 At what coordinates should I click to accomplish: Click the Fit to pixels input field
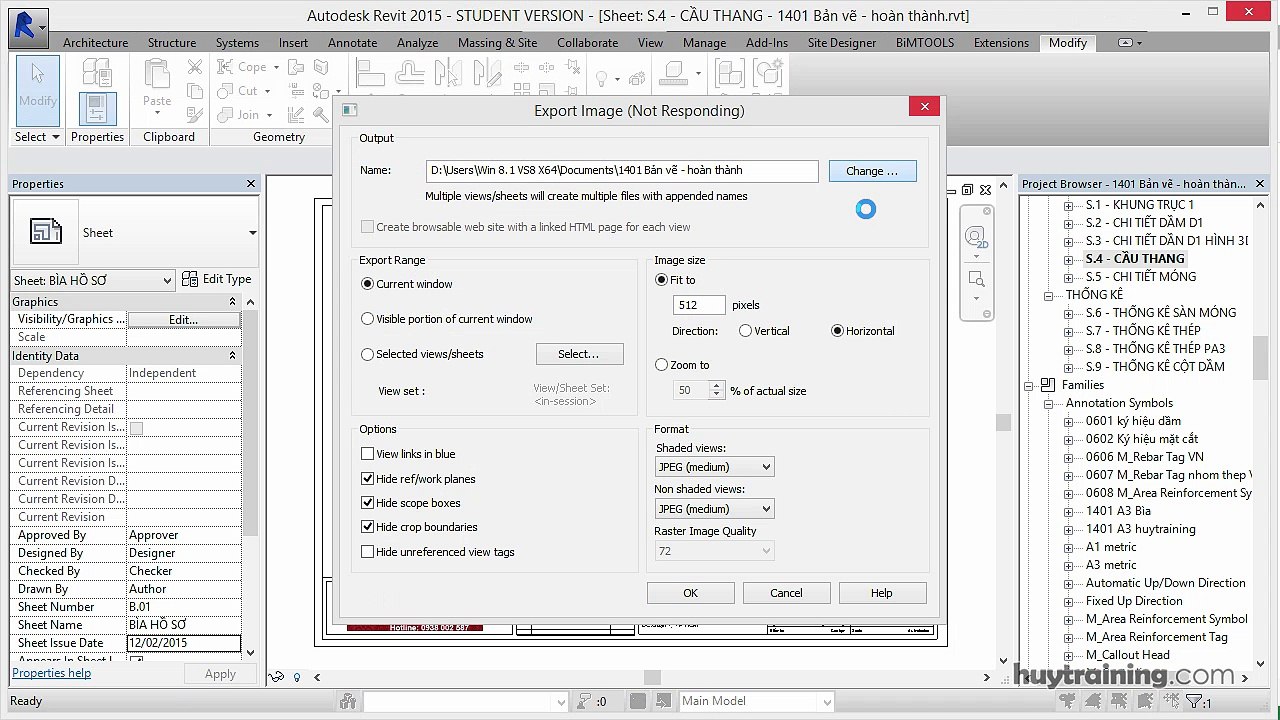[x=700, y=305]
